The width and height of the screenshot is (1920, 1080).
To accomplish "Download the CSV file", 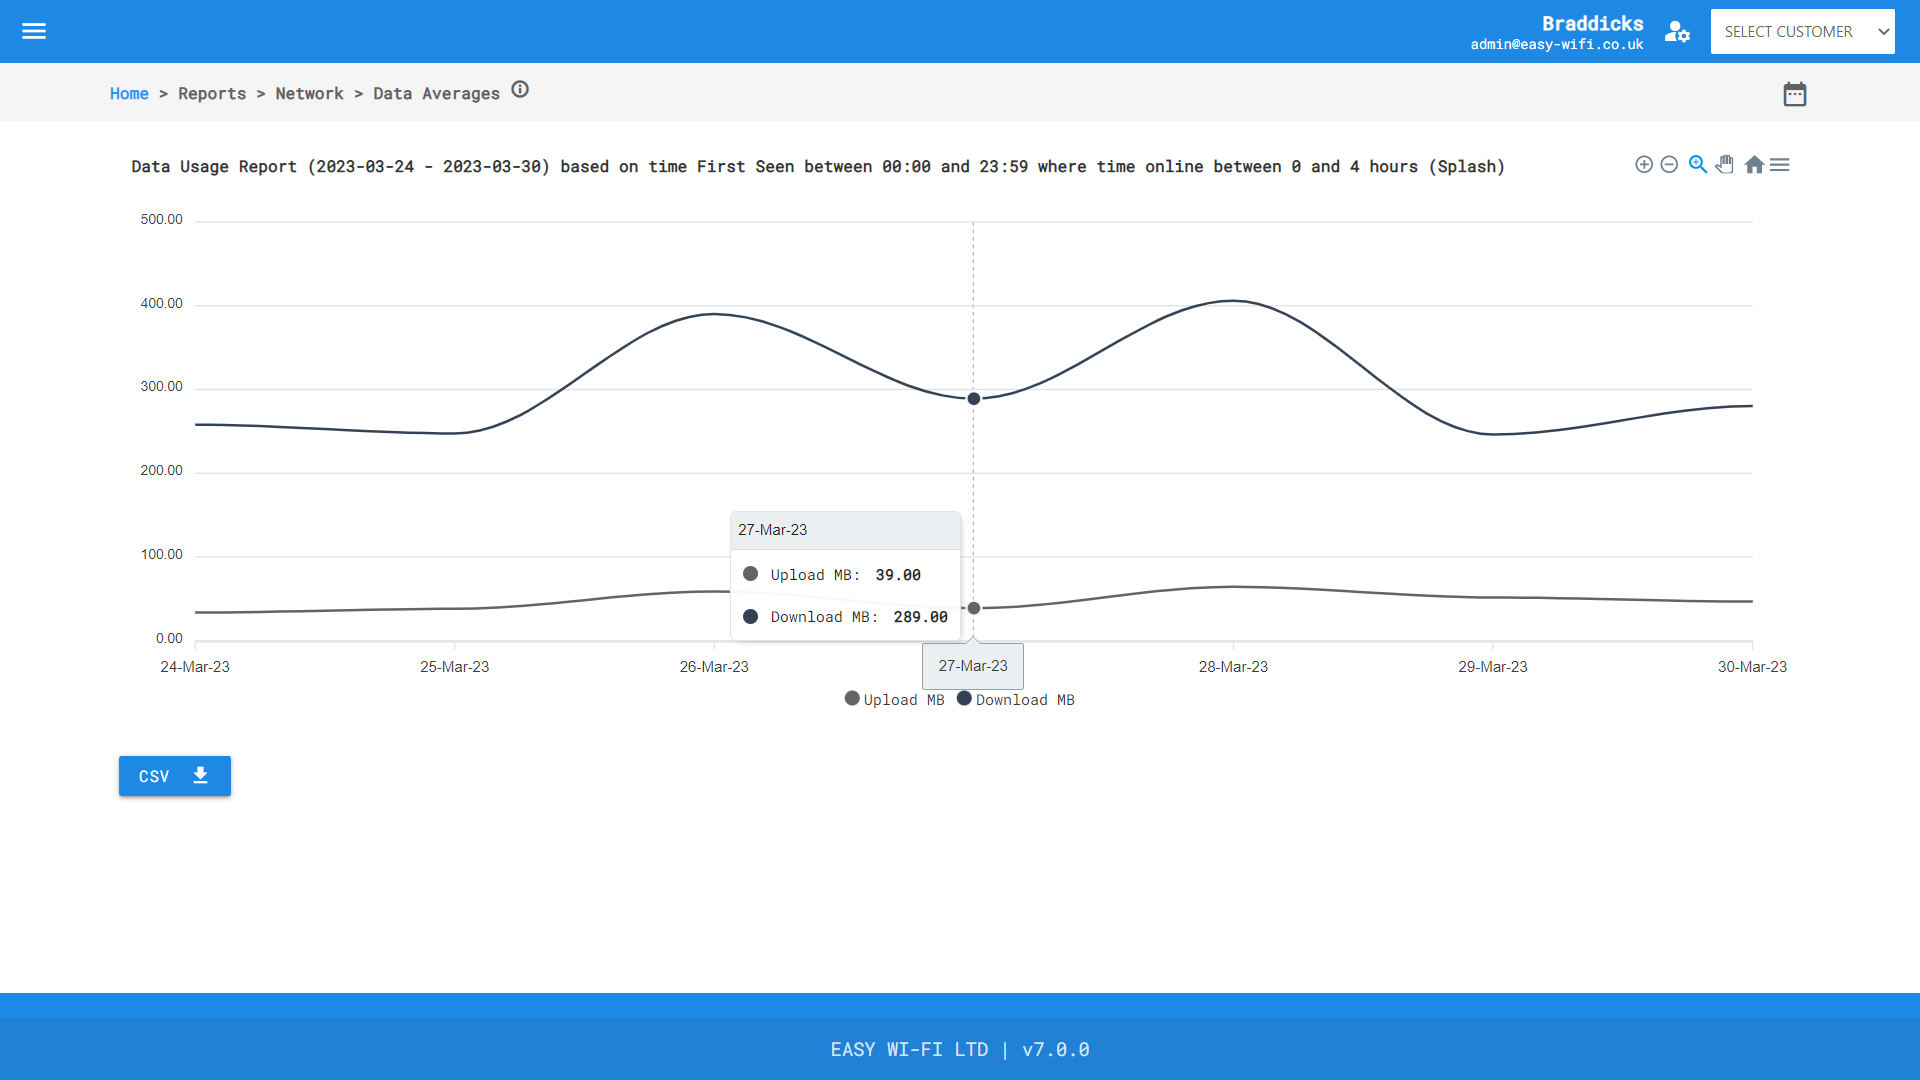I will pyautogui.click(x=174, y=776).
